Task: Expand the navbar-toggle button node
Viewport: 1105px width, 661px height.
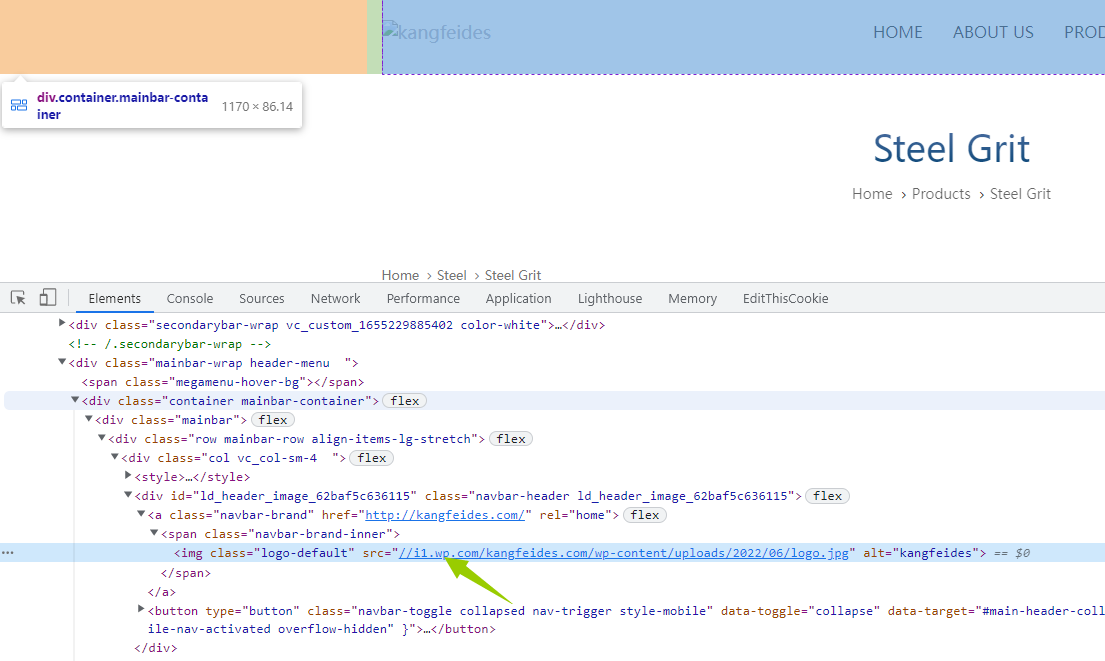Action: (141, 610)
